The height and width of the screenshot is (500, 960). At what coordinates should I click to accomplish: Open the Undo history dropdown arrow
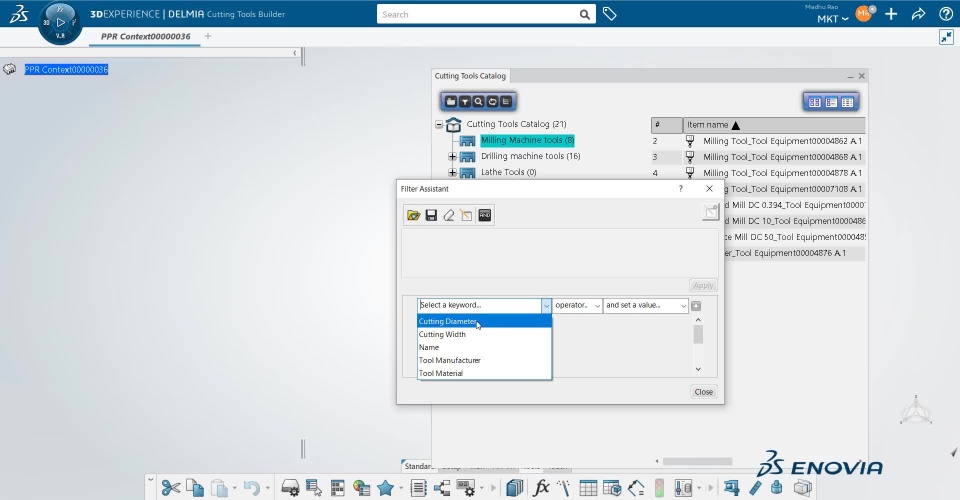(x=268, y=488)
